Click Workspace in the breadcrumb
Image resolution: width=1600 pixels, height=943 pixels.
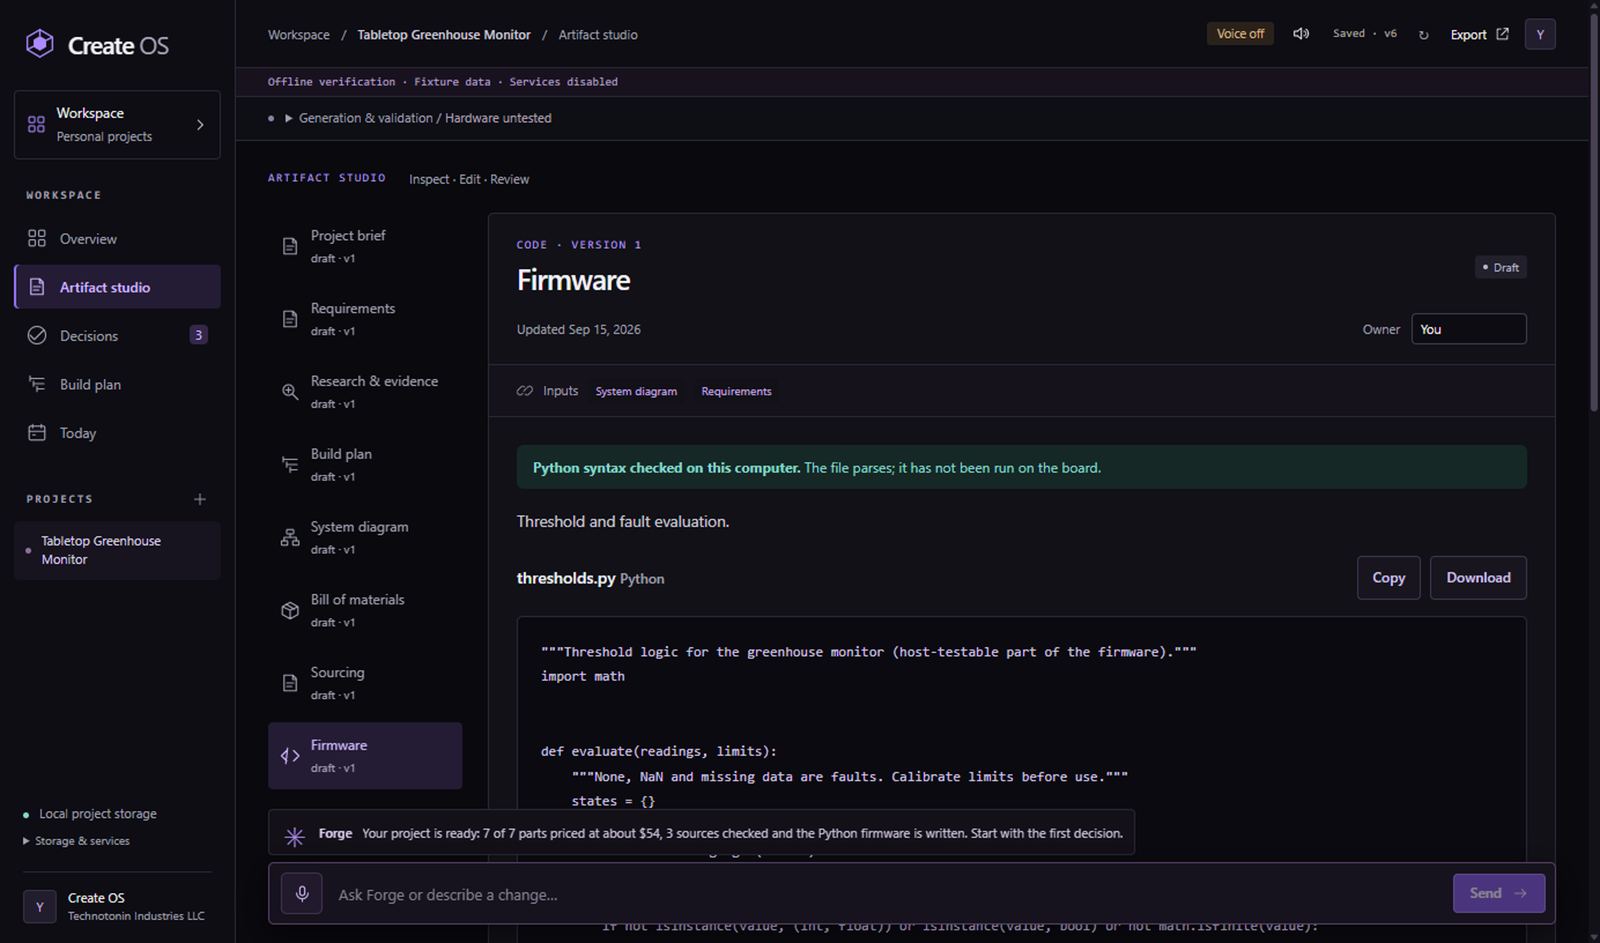298,34
